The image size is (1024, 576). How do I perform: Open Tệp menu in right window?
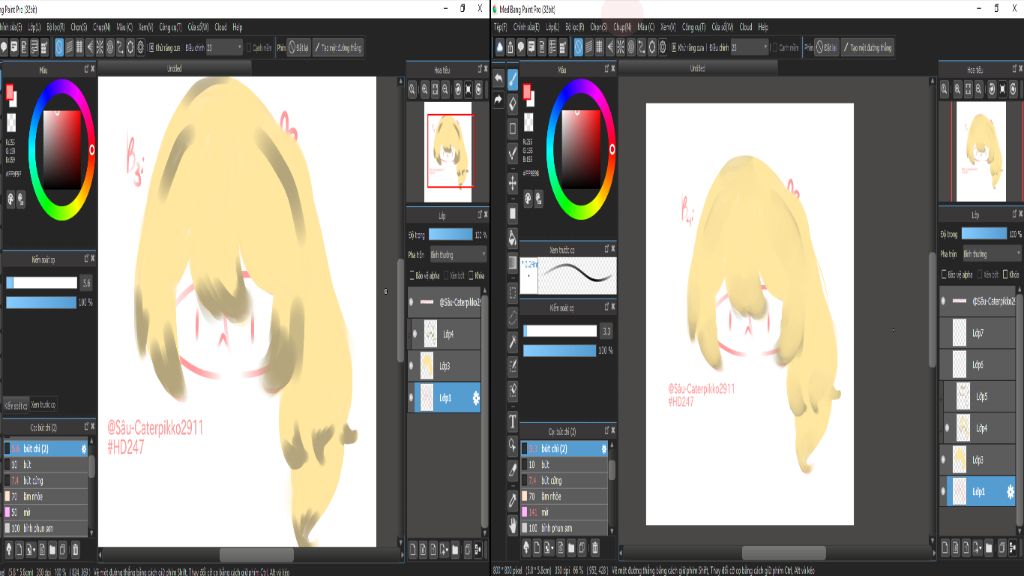click(x=500, y=27)
